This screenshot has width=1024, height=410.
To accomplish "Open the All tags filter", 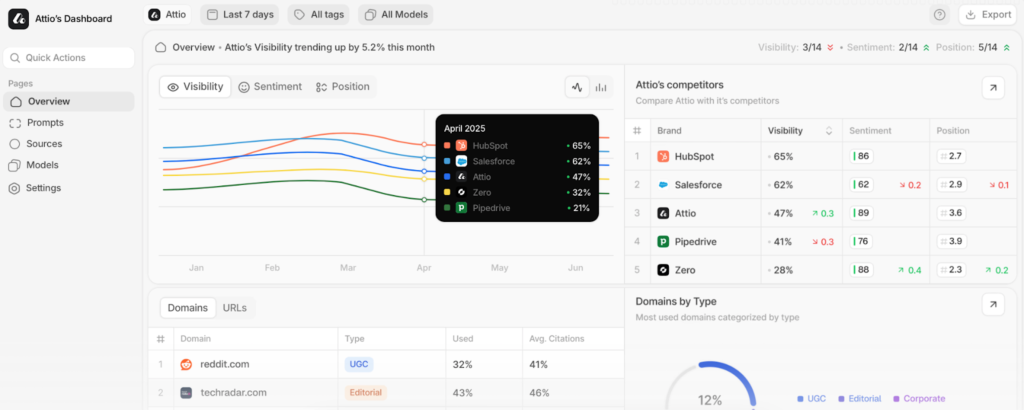I will coord(319,15).
